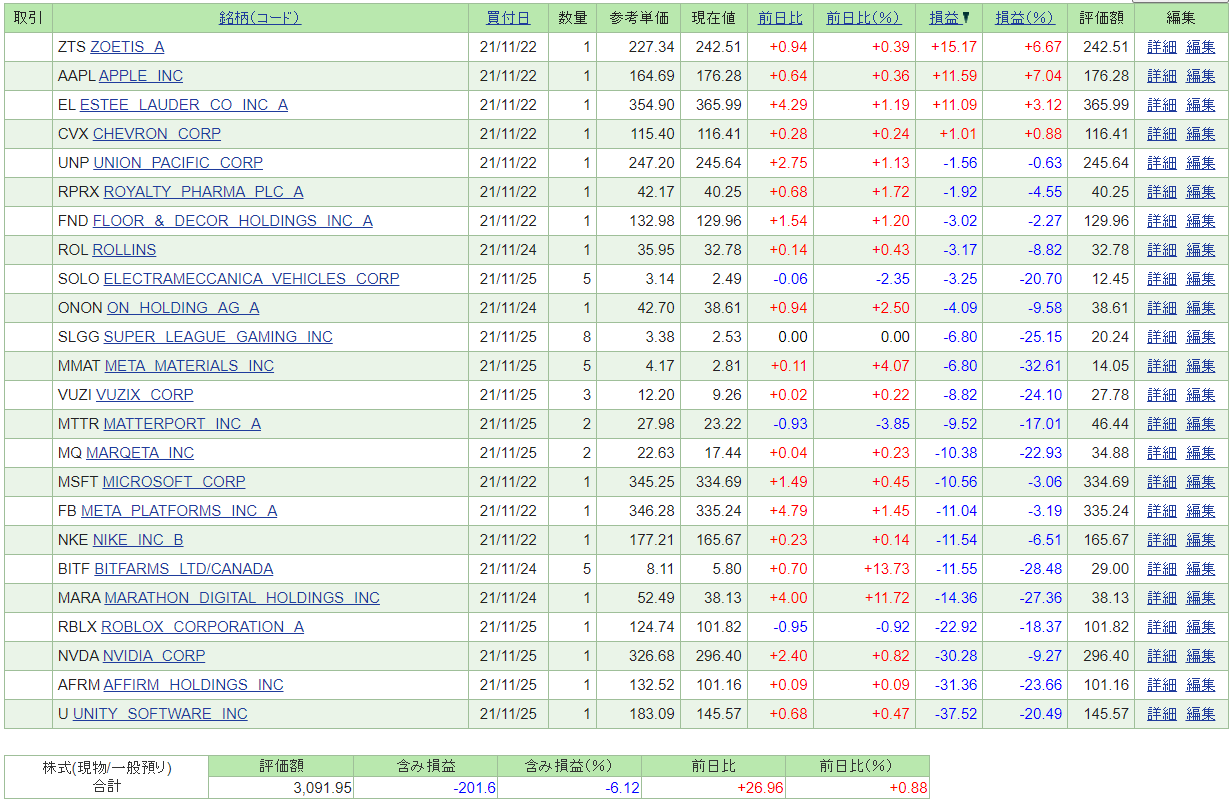This screenshot has height=804, width=1231.
Task: Open NIKE_INC_B stock link
Action: [138, 540]
